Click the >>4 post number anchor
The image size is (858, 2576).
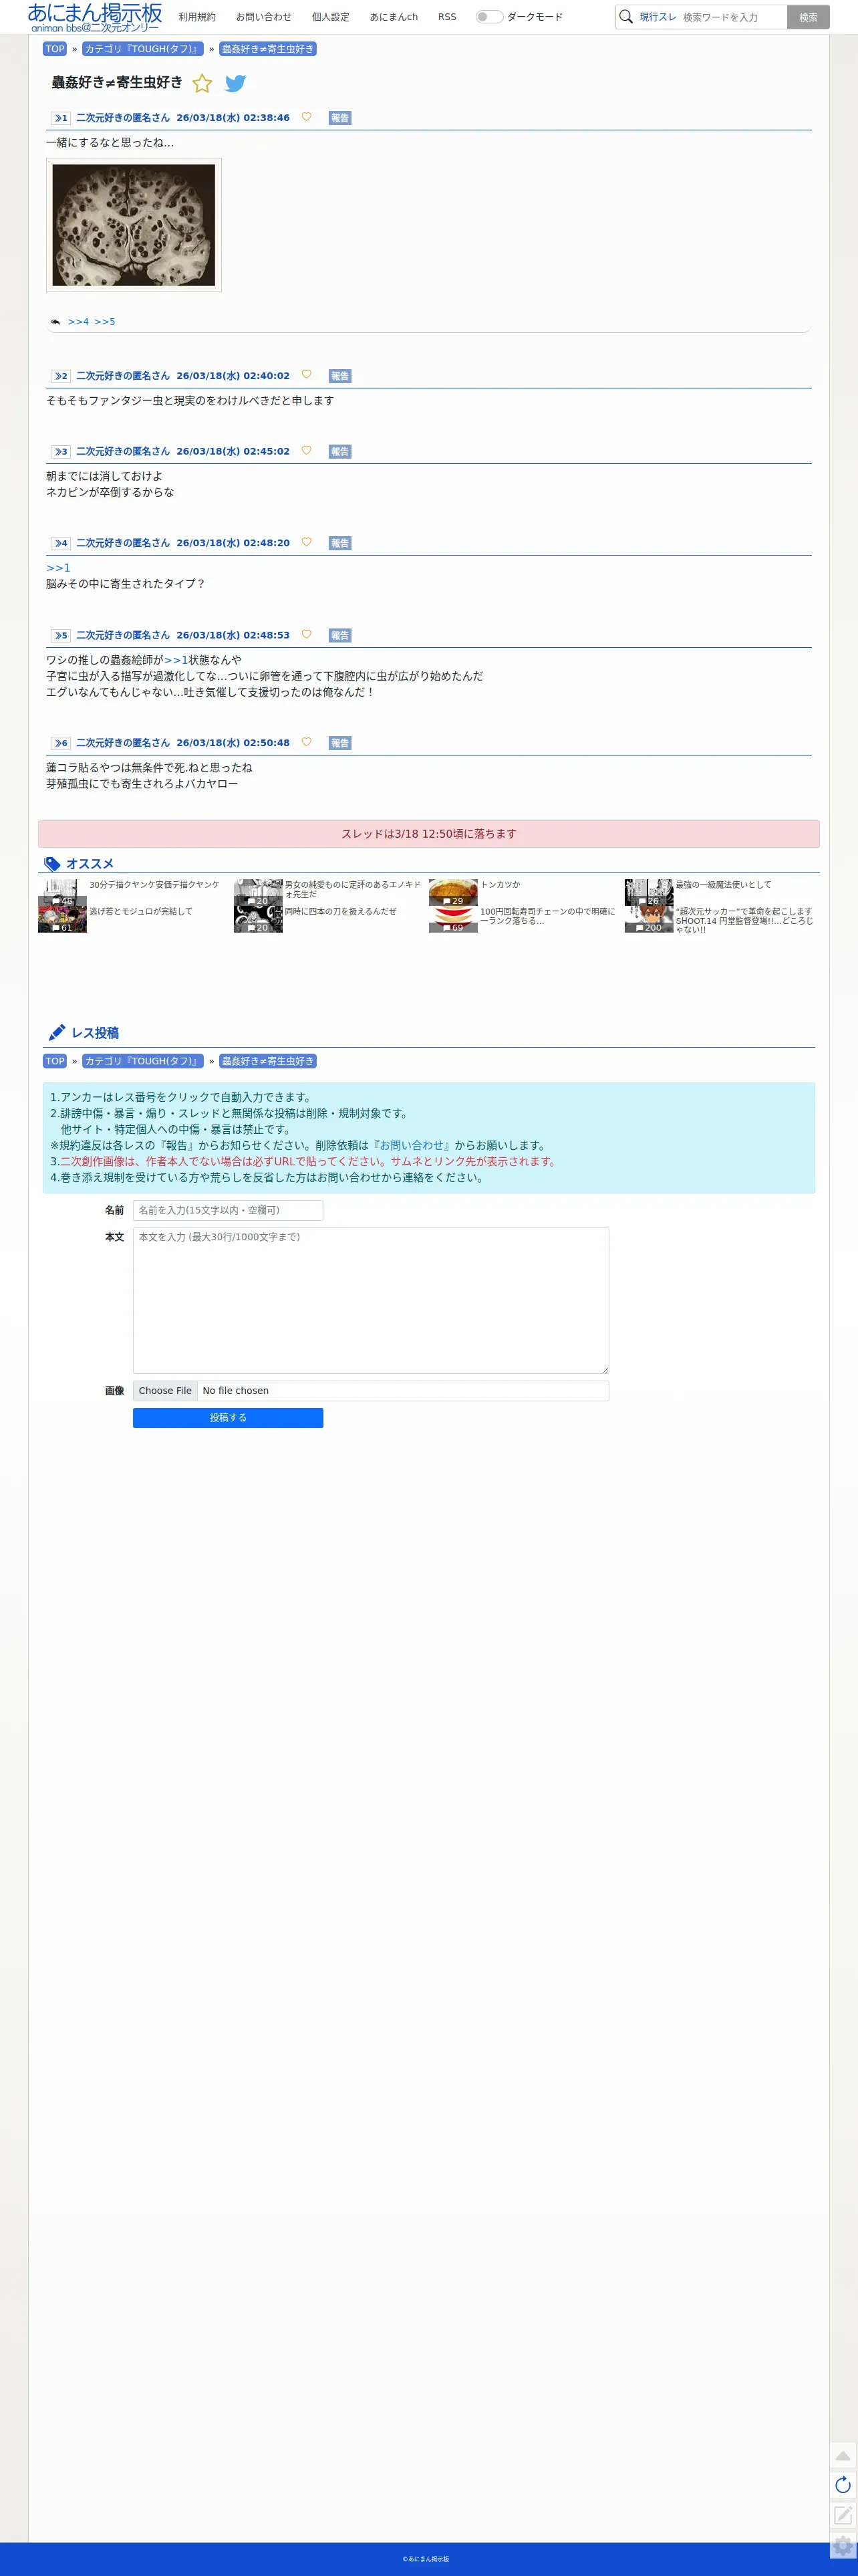[x=61, y=544]
